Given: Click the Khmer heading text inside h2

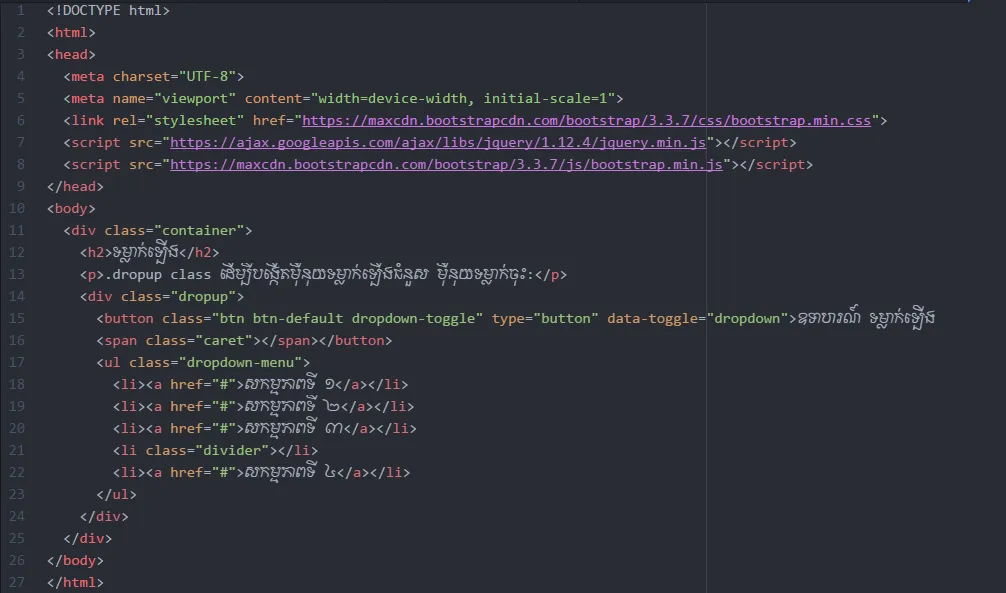Looking at the screenshot, I should tap(146, 252).
